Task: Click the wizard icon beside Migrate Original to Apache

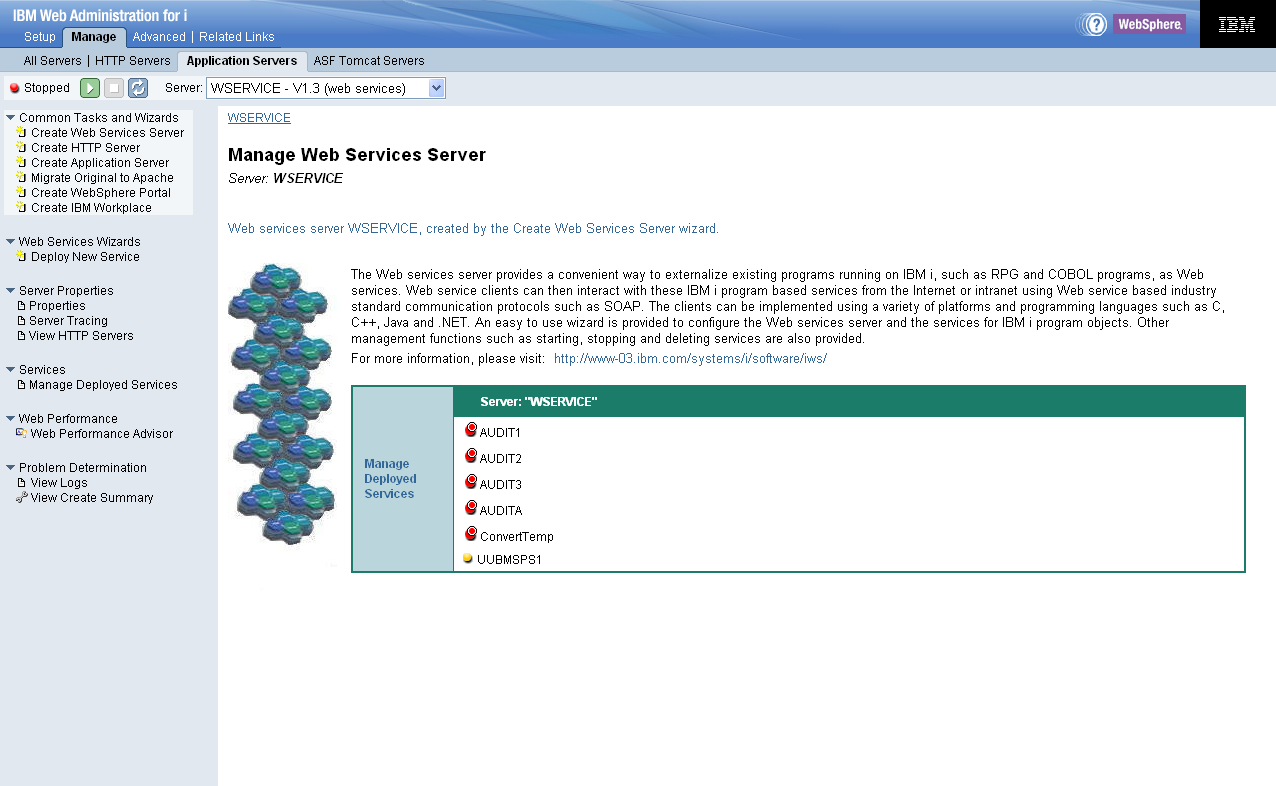Action: [22, 177]
